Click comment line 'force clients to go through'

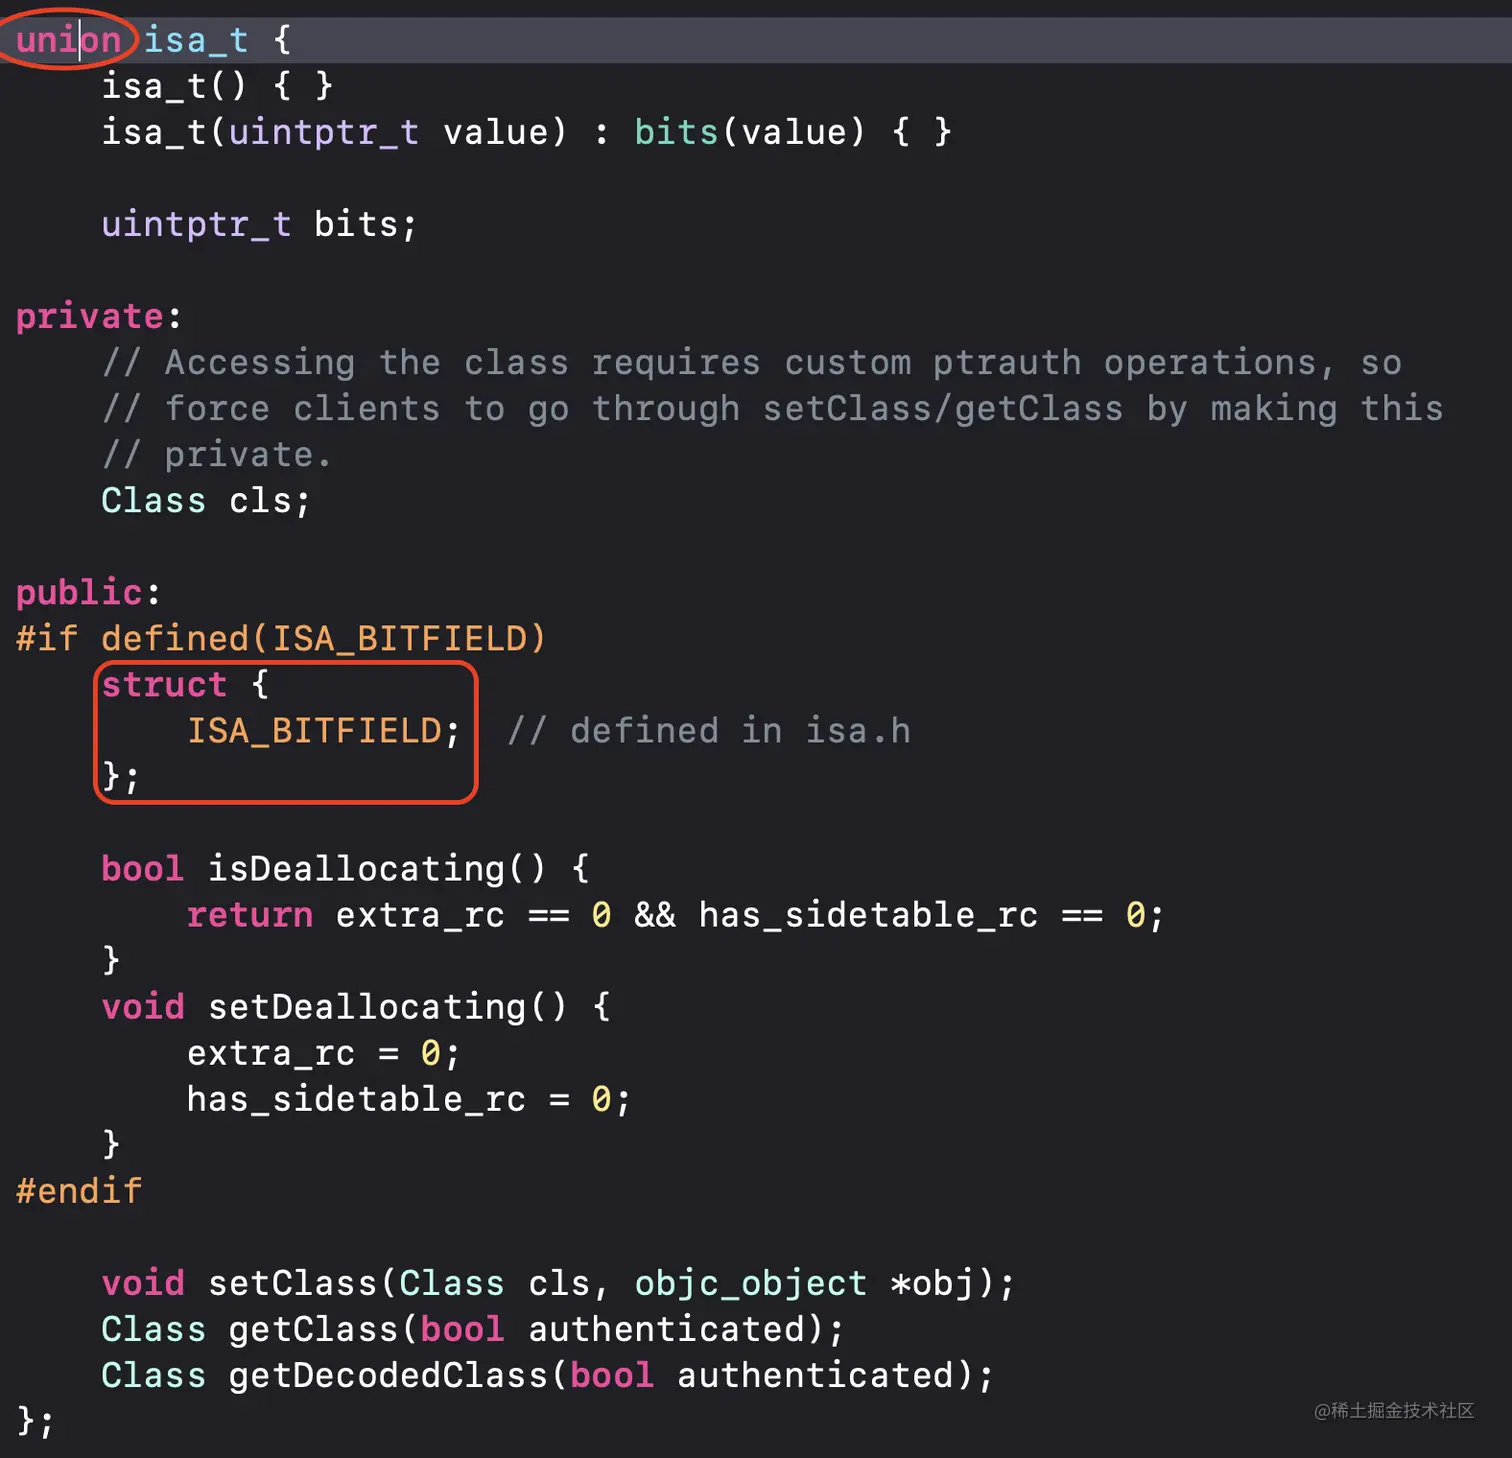click(x=773, y=408)
